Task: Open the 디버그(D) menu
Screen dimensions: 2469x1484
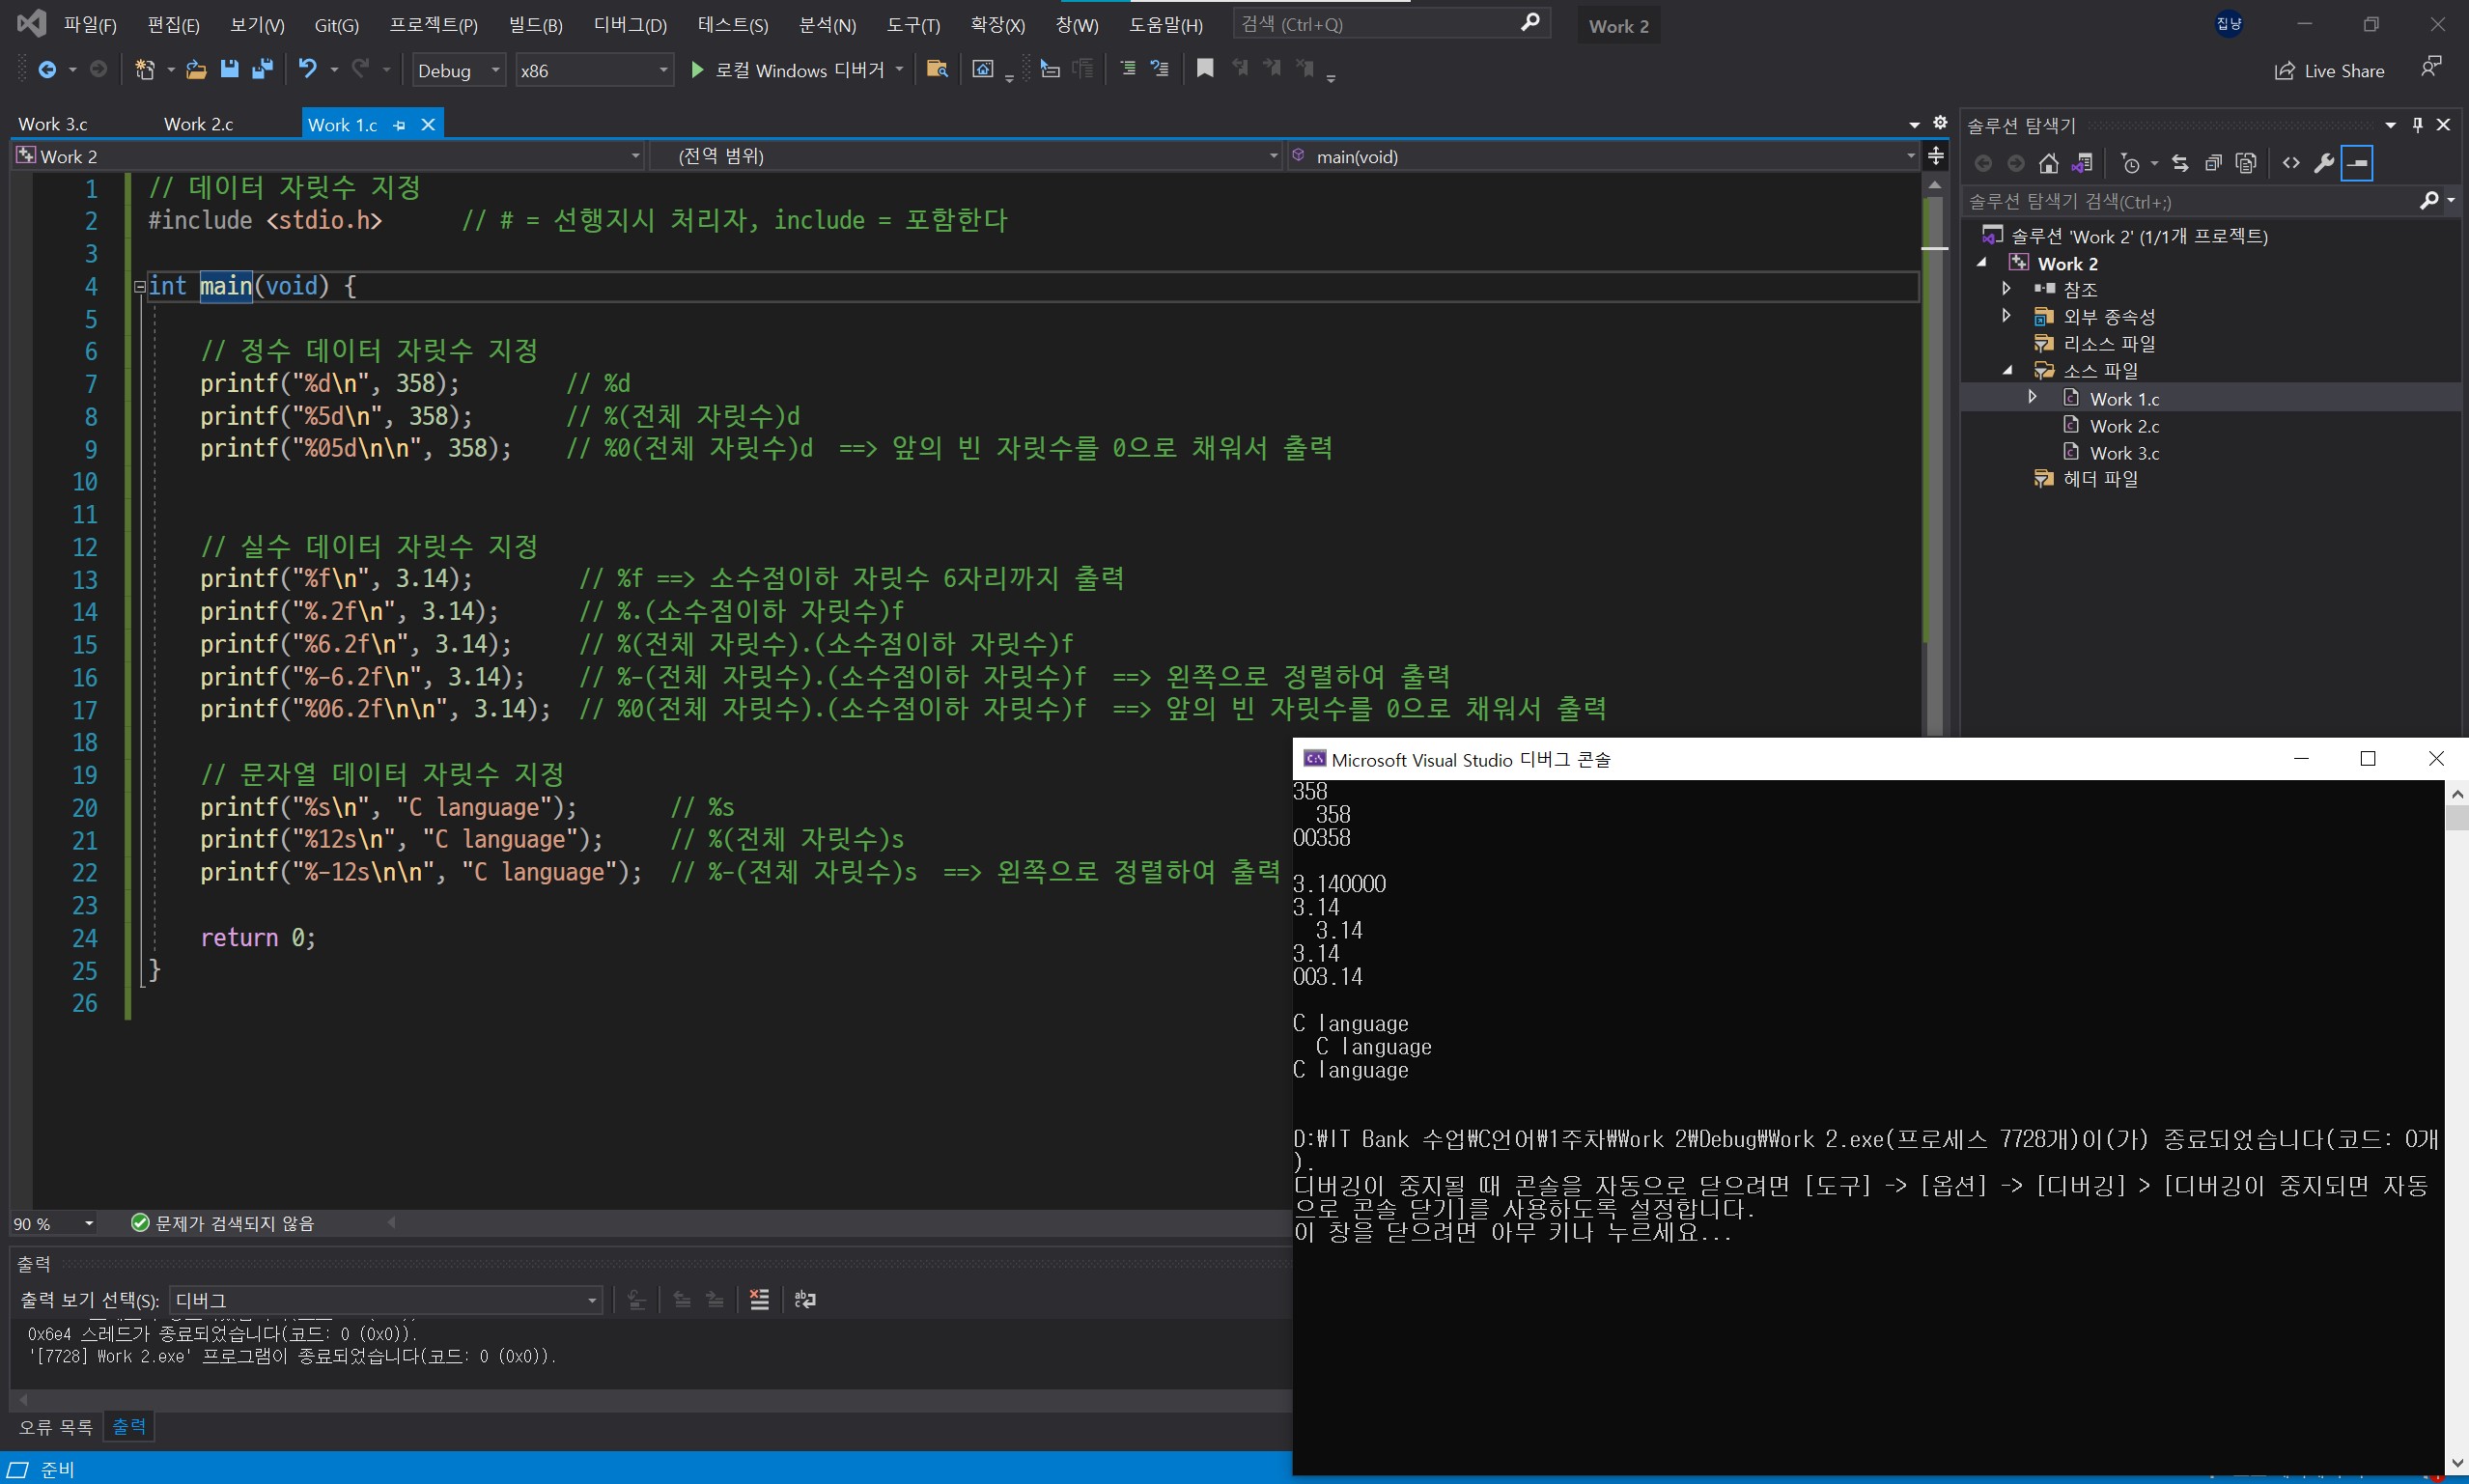Action: (630, 25)
